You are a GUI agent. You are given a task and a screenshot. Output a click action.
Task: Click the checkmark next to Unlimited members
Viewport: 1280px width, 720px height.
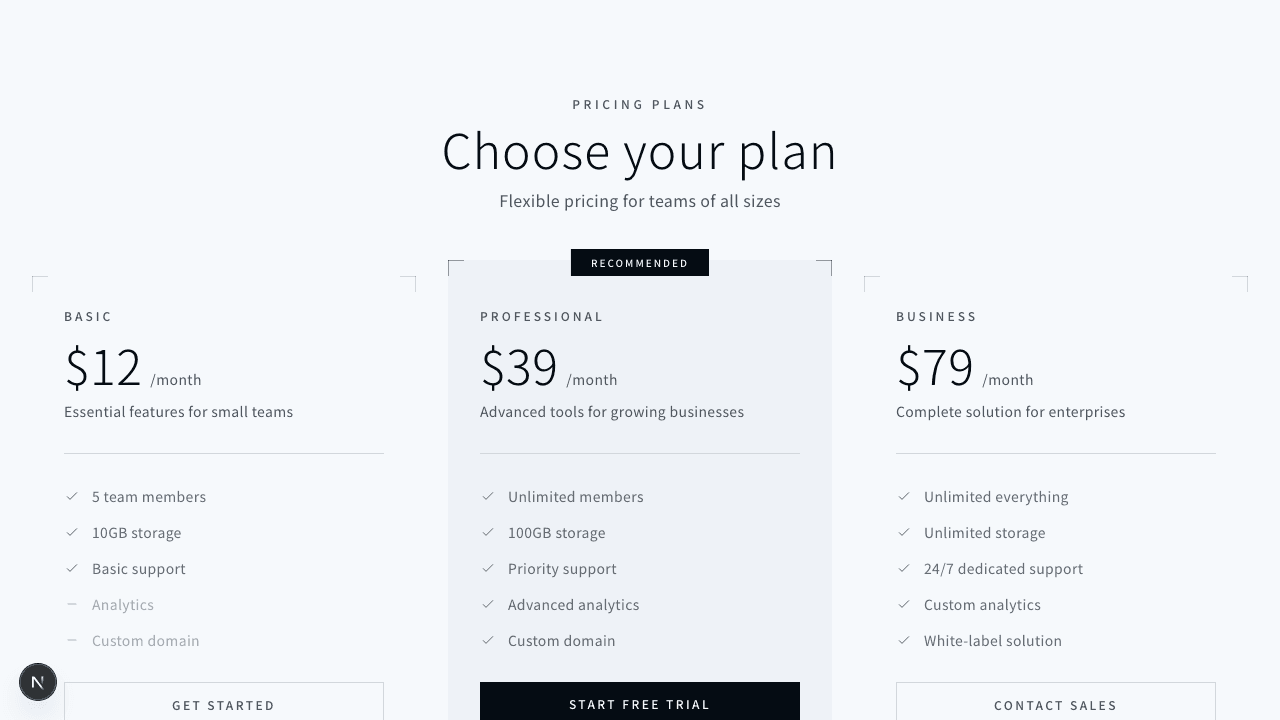[x=488, y=496]
